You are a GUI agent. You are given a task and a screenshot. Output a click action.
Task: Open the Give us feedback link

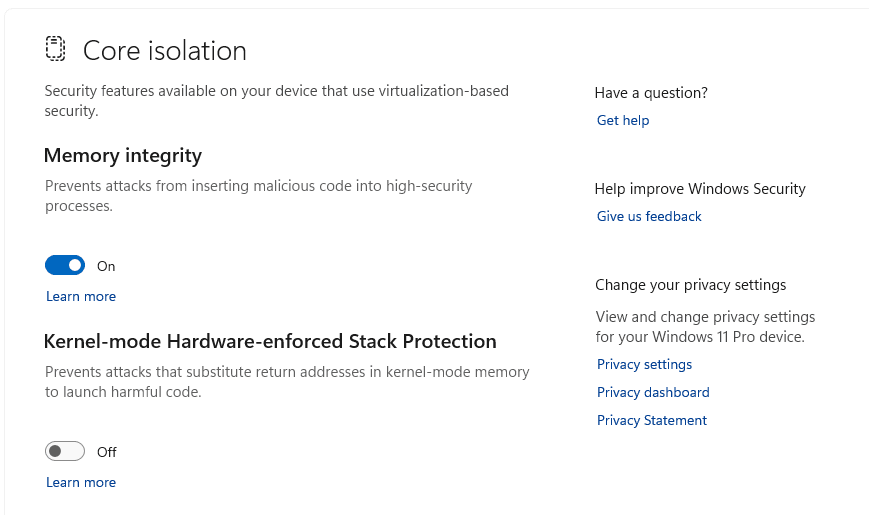pos(649,217)
